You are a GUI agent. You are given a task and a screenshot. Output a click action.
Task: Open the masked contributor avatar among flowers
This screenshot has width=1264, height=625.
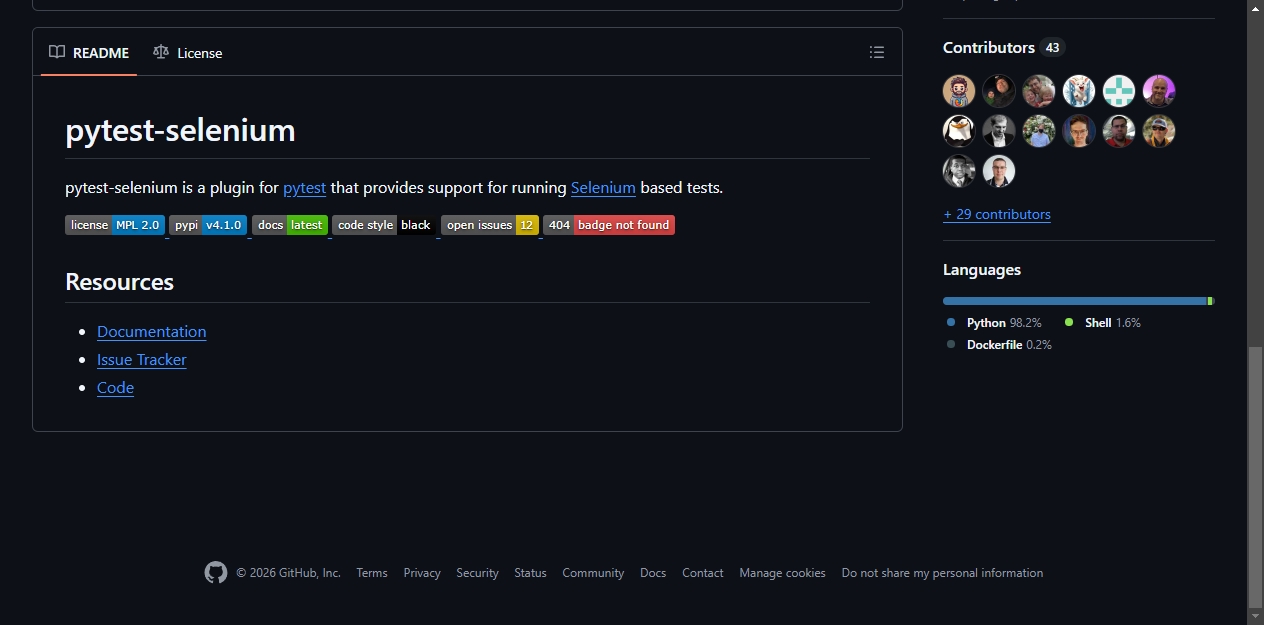coord(1039,131)
